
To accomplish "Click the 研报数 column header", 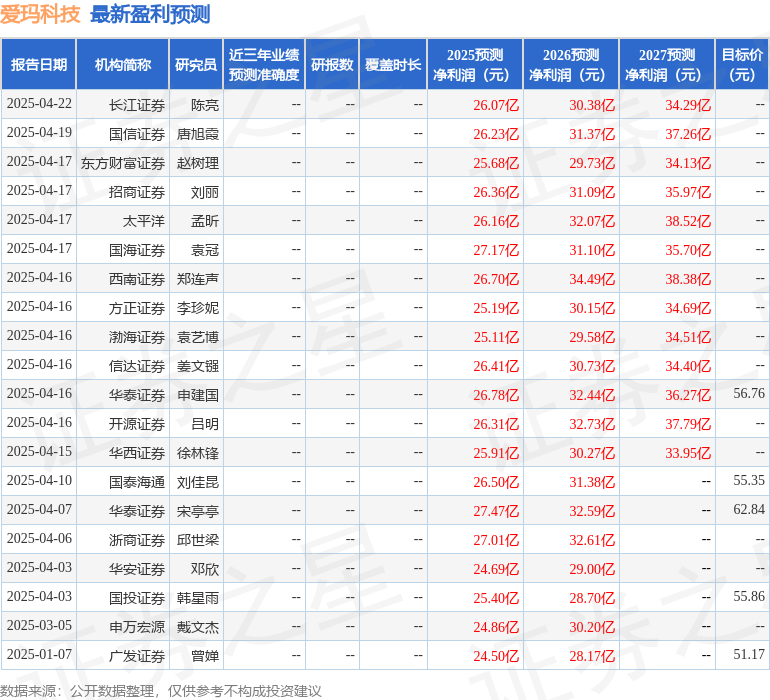I will coord(332,64).
